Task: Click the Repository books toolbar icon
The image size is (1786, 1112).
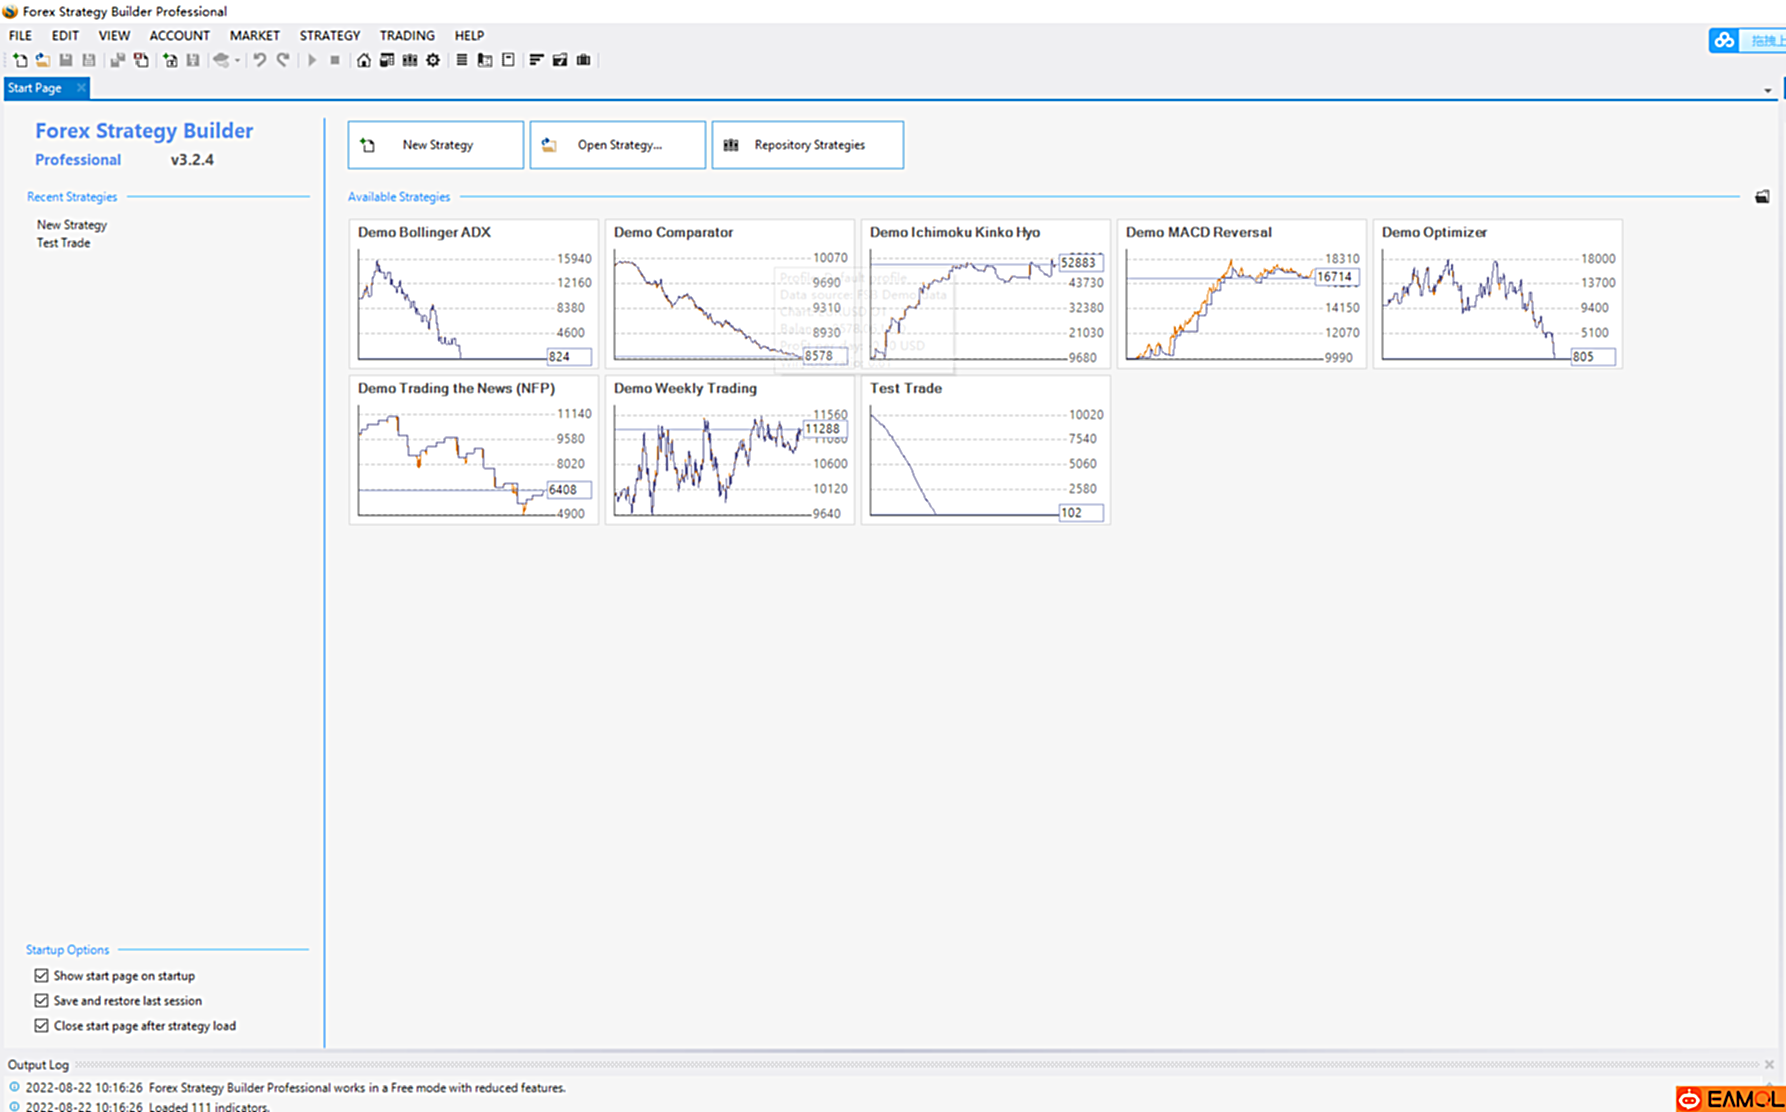Action: tap(410, 60)
